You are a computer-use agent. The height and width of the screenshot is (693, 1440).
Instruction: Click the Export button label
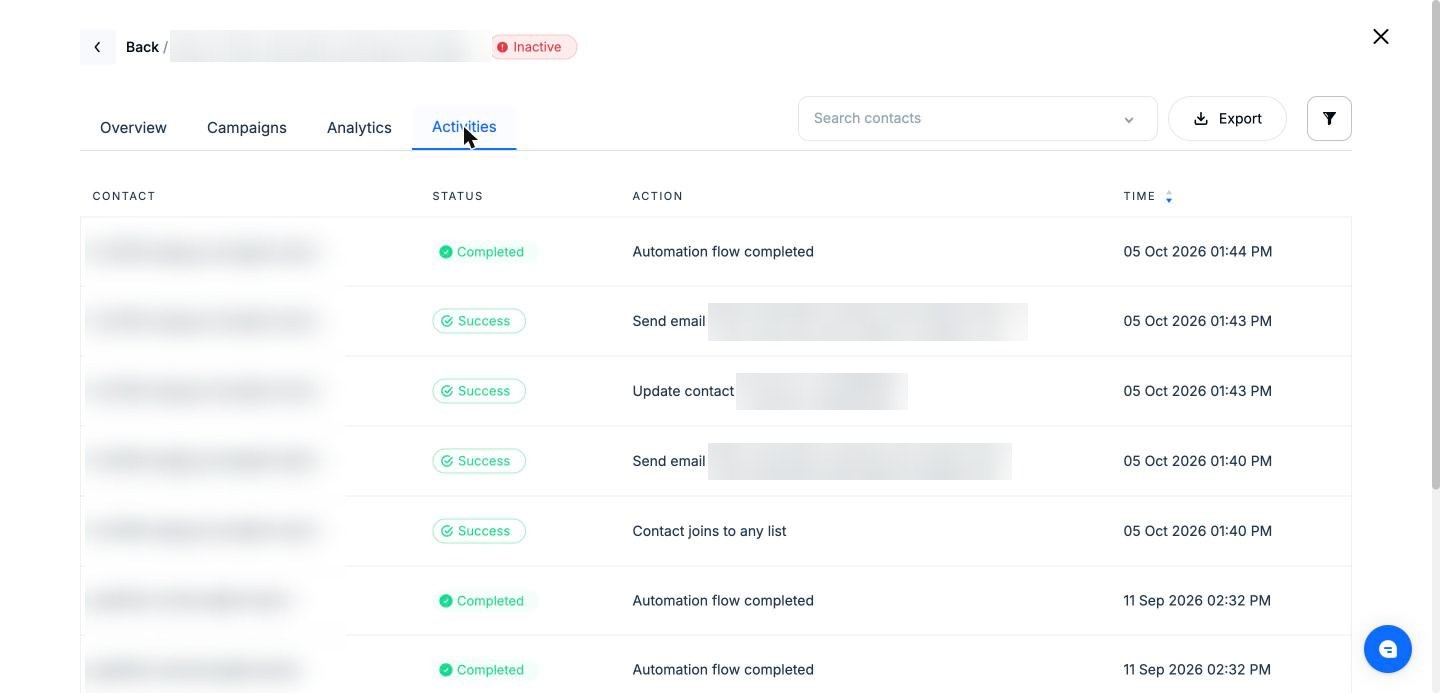[x=1240, y=119]
